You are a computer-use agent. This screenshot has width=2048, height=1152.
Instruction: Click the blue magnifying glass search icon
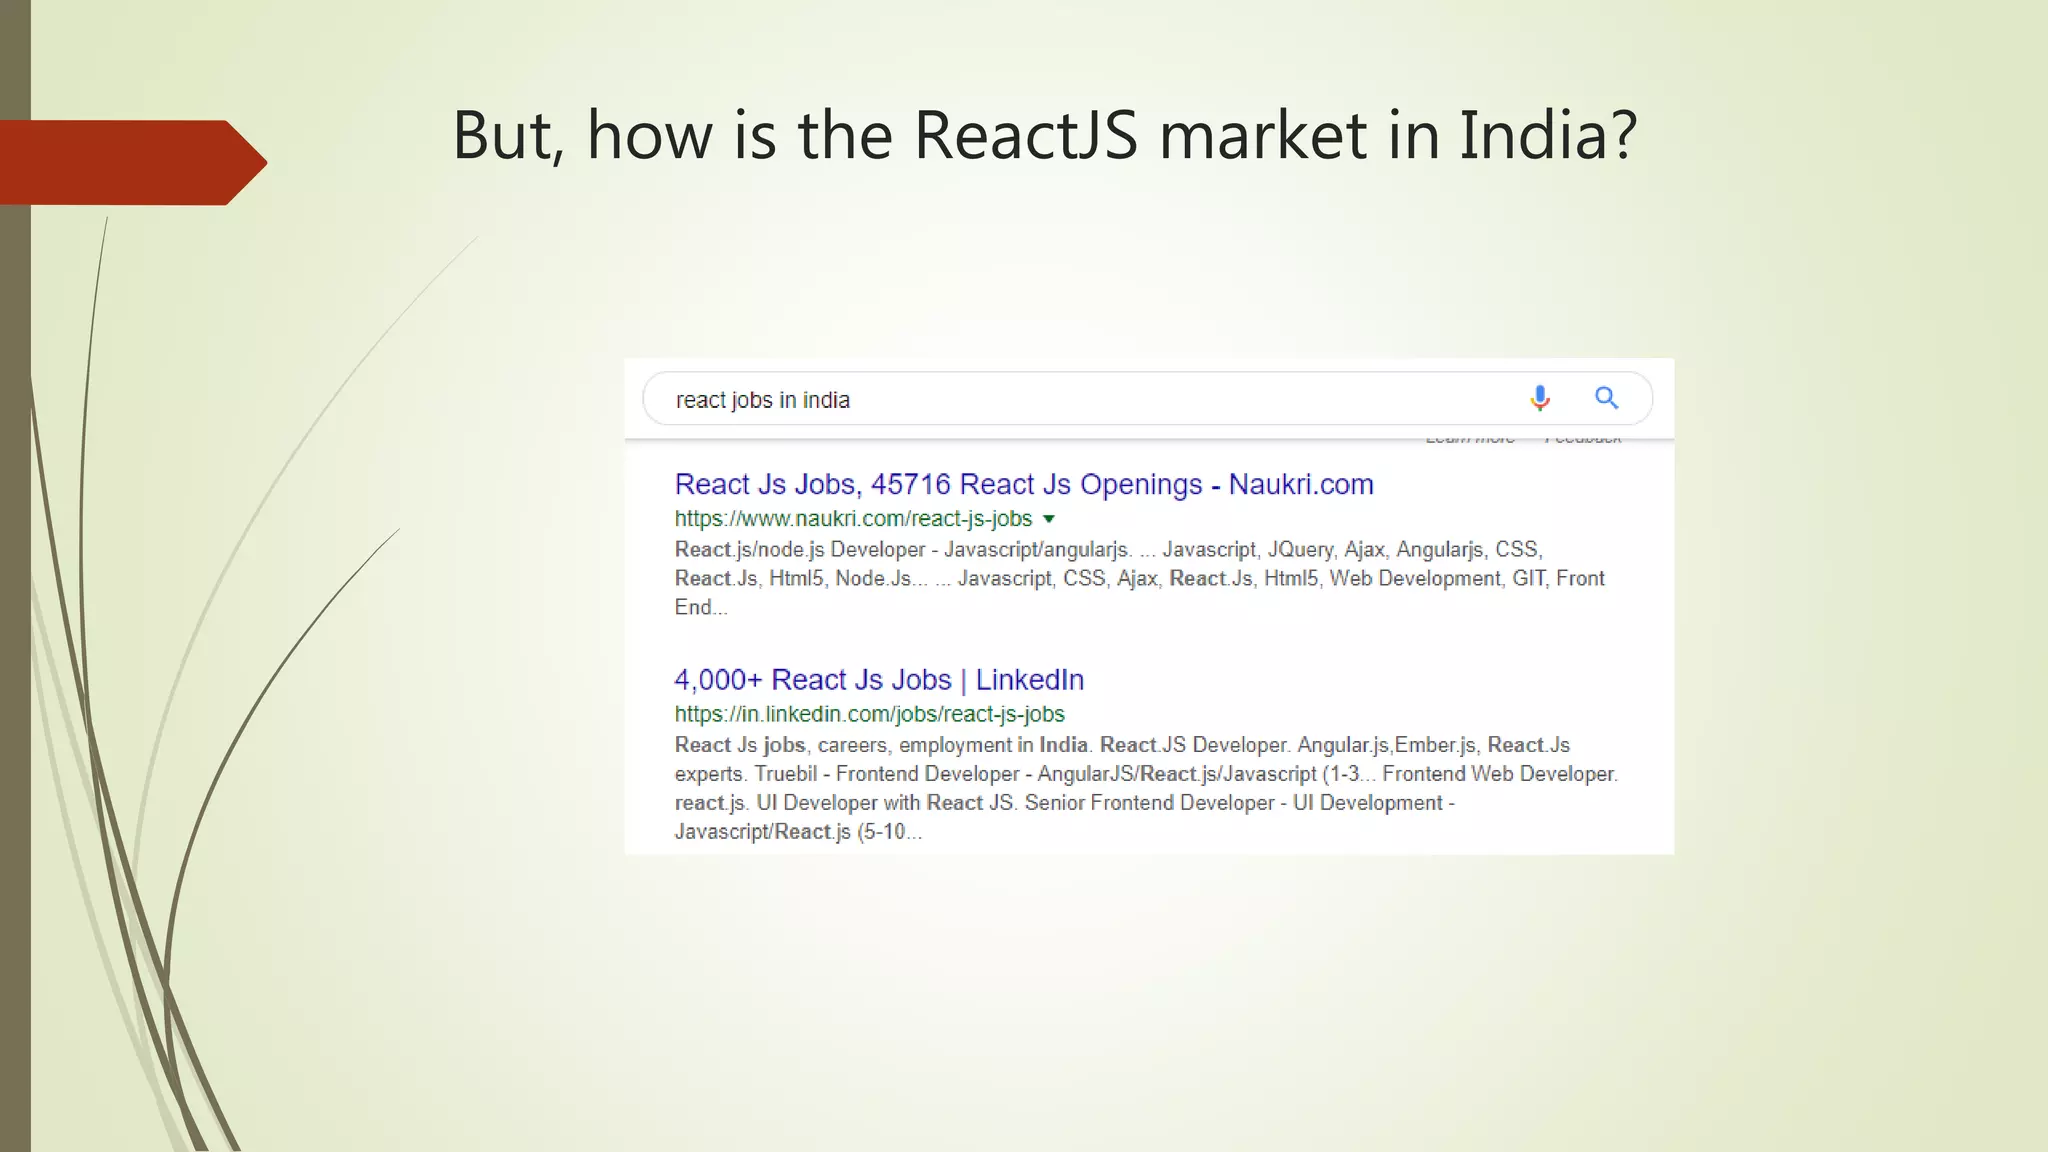1606,398
